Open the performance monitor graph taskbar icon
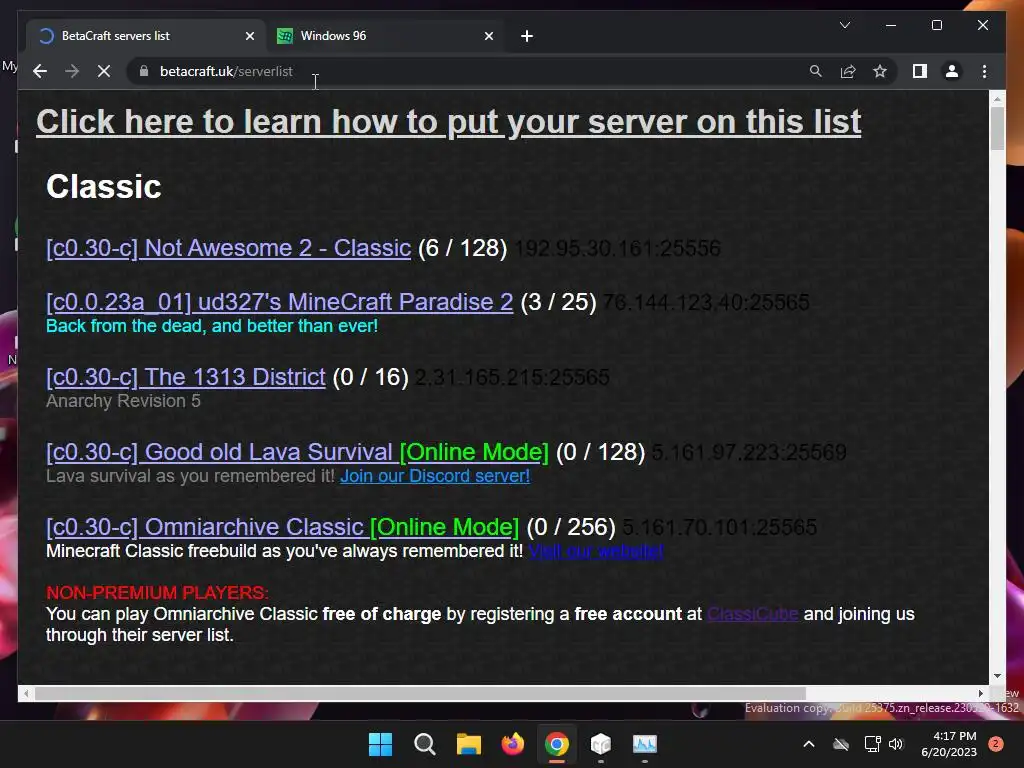 pos(645,744)
